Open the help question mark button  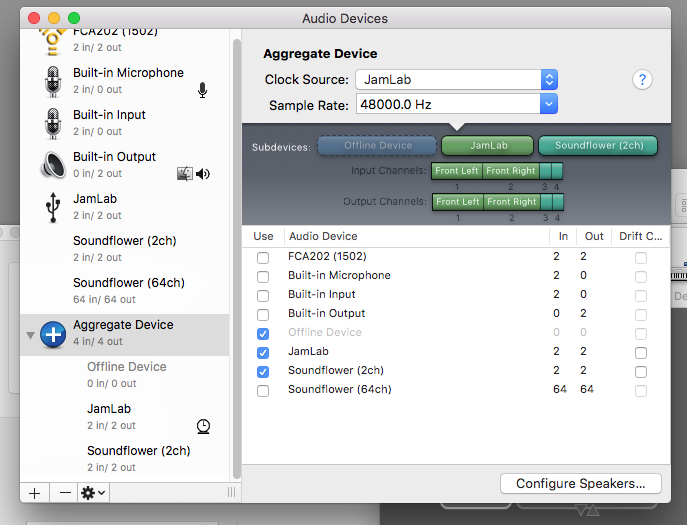(x=642, y=80)
